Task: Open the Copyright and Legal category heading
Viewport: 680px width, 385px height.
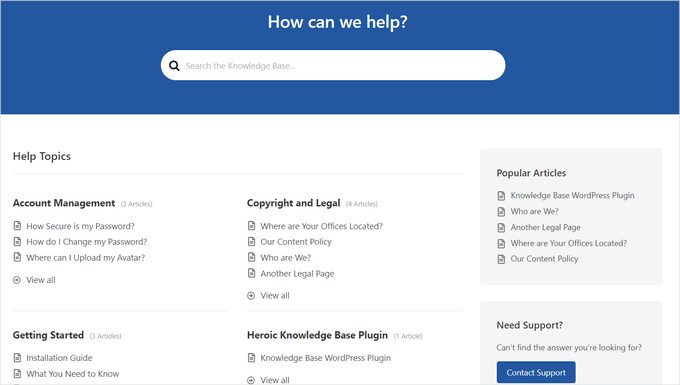Action: 294,203
